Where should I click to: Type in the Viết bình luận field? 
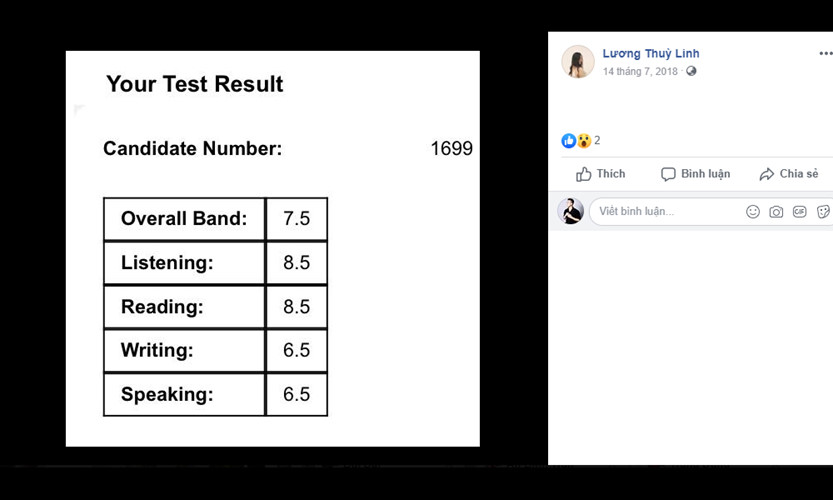pos(665,212)
